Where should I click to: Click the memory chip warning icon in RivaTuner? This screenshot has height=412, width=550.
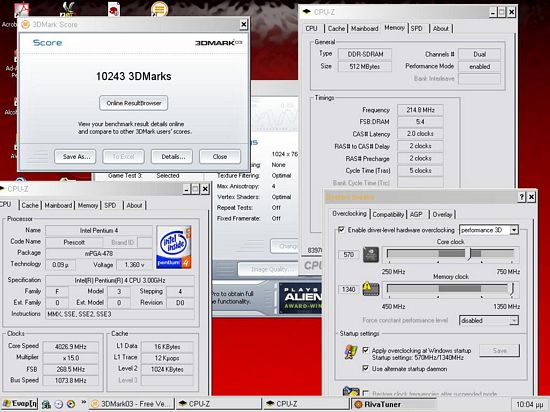371,289
